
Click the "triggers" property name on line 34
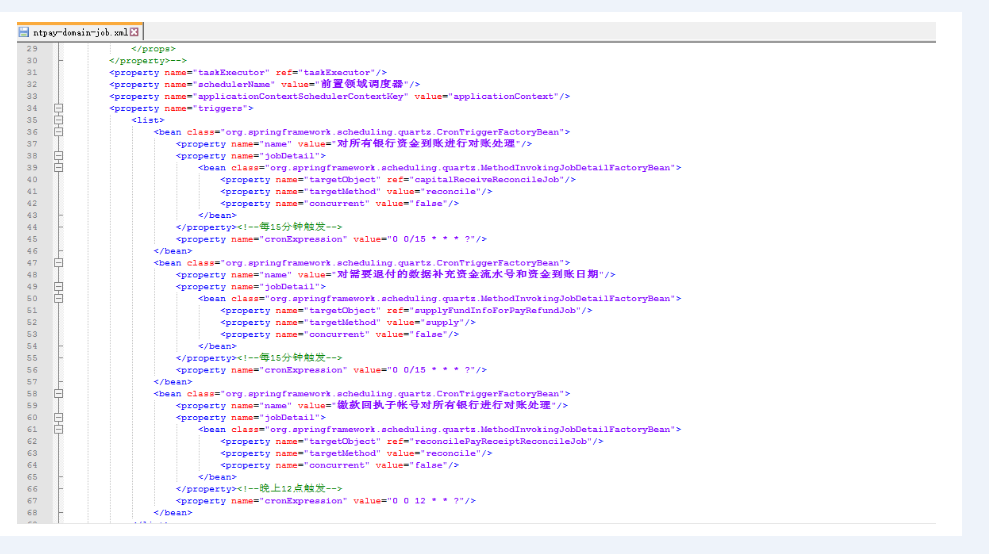click(x=219, y=109)
